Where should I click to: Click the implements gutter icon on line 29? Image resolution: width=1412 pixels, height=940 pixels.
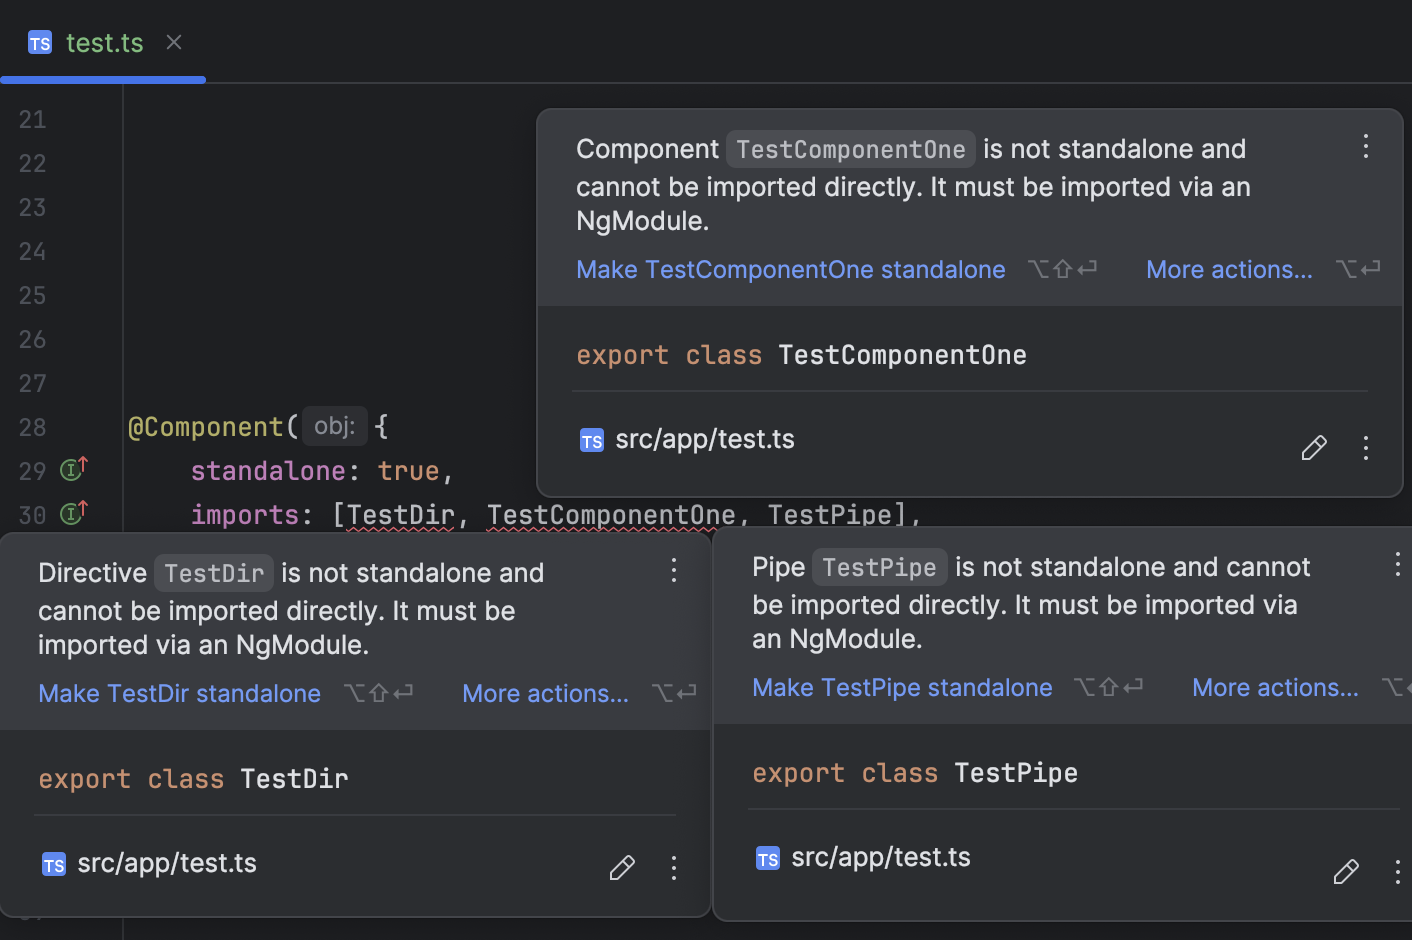[72, 470]
